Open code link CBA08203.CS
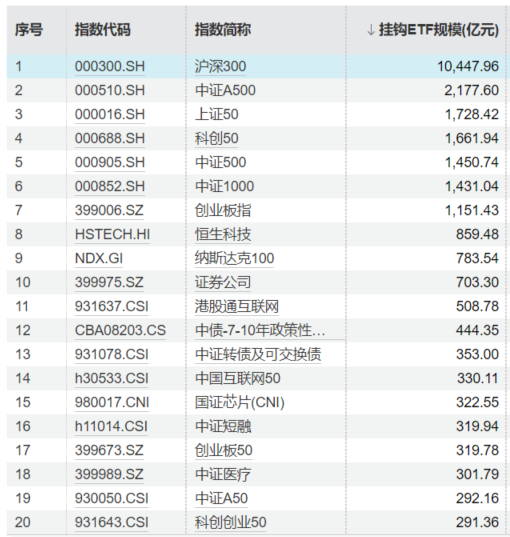510x537 pixels. [x=121, y=330]
